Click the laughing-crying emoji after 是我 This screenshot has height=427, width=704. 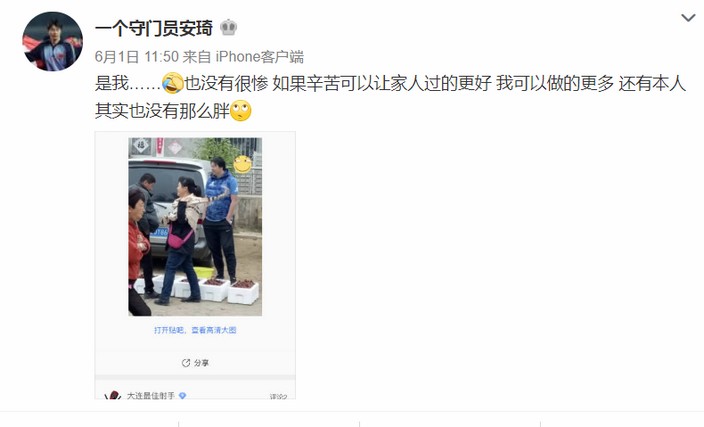pos(172,84)
